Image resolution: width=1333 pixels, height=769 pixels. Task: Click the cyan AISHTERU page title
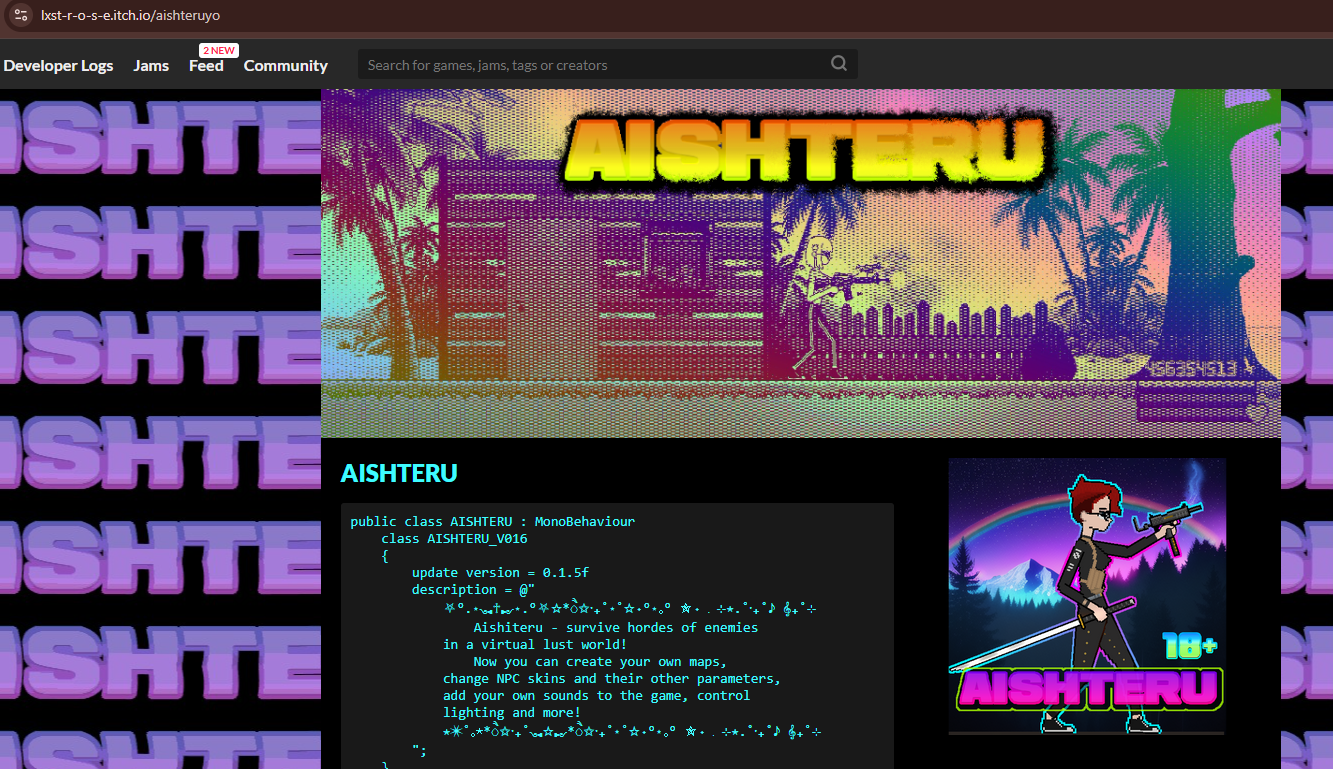click(x=399, y=472)
